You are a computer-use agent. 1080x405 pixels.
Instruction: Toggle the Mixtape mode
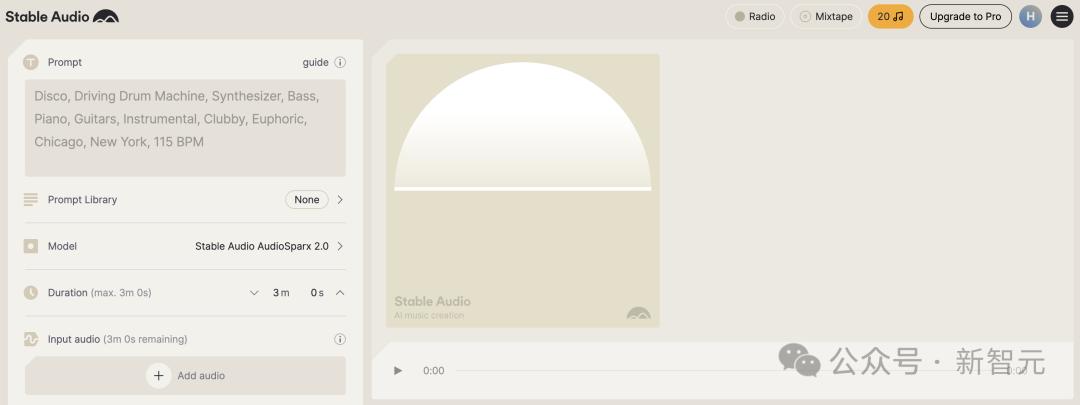825,17
